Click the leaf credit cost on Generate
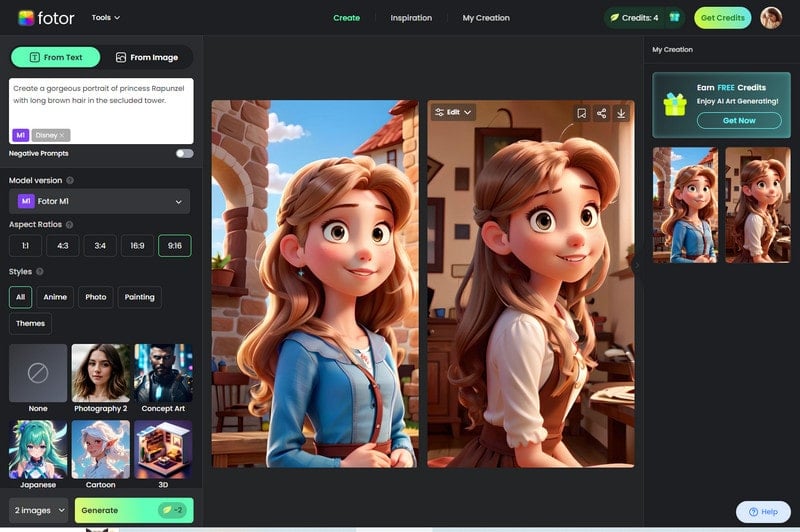The width and height of the screenshot is (800, 532). [172, 510]
